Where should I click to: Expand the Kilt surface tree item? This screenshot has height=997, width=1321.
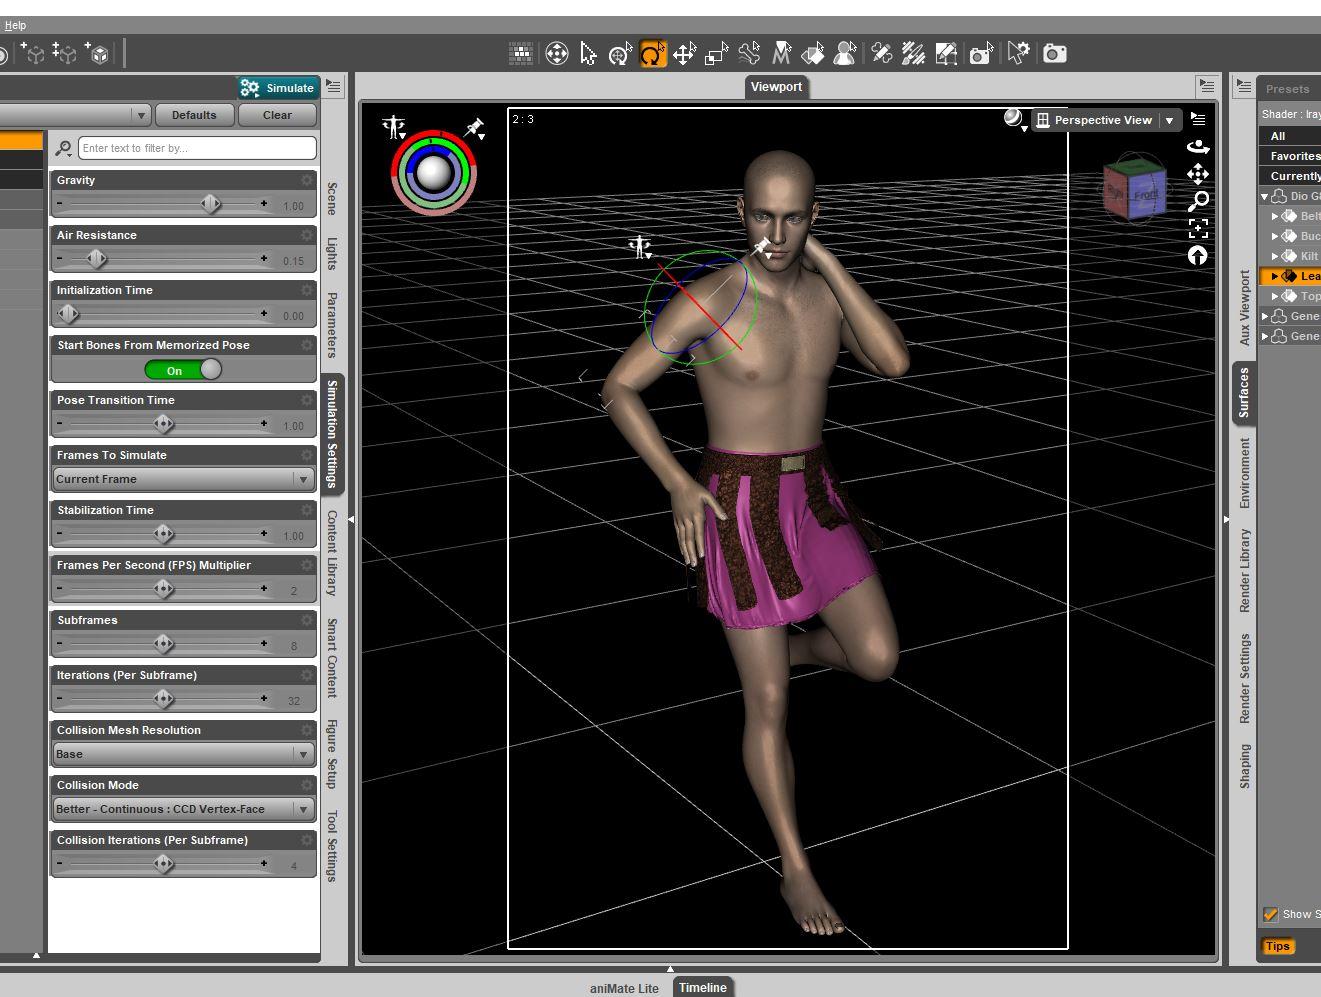pyautogui.click(x=1275, y=256)
